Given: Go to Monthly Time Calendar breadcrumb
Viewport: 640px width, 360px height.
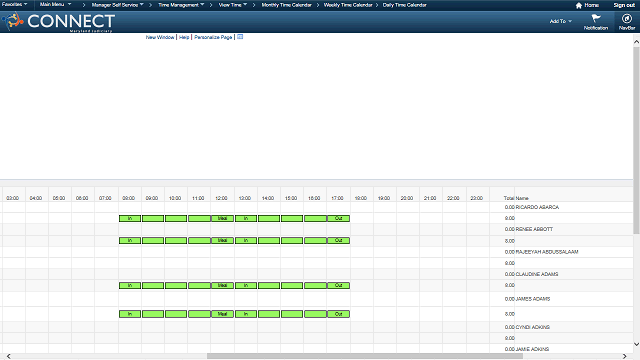Looking at the screenshot, I should coord(286,5).
